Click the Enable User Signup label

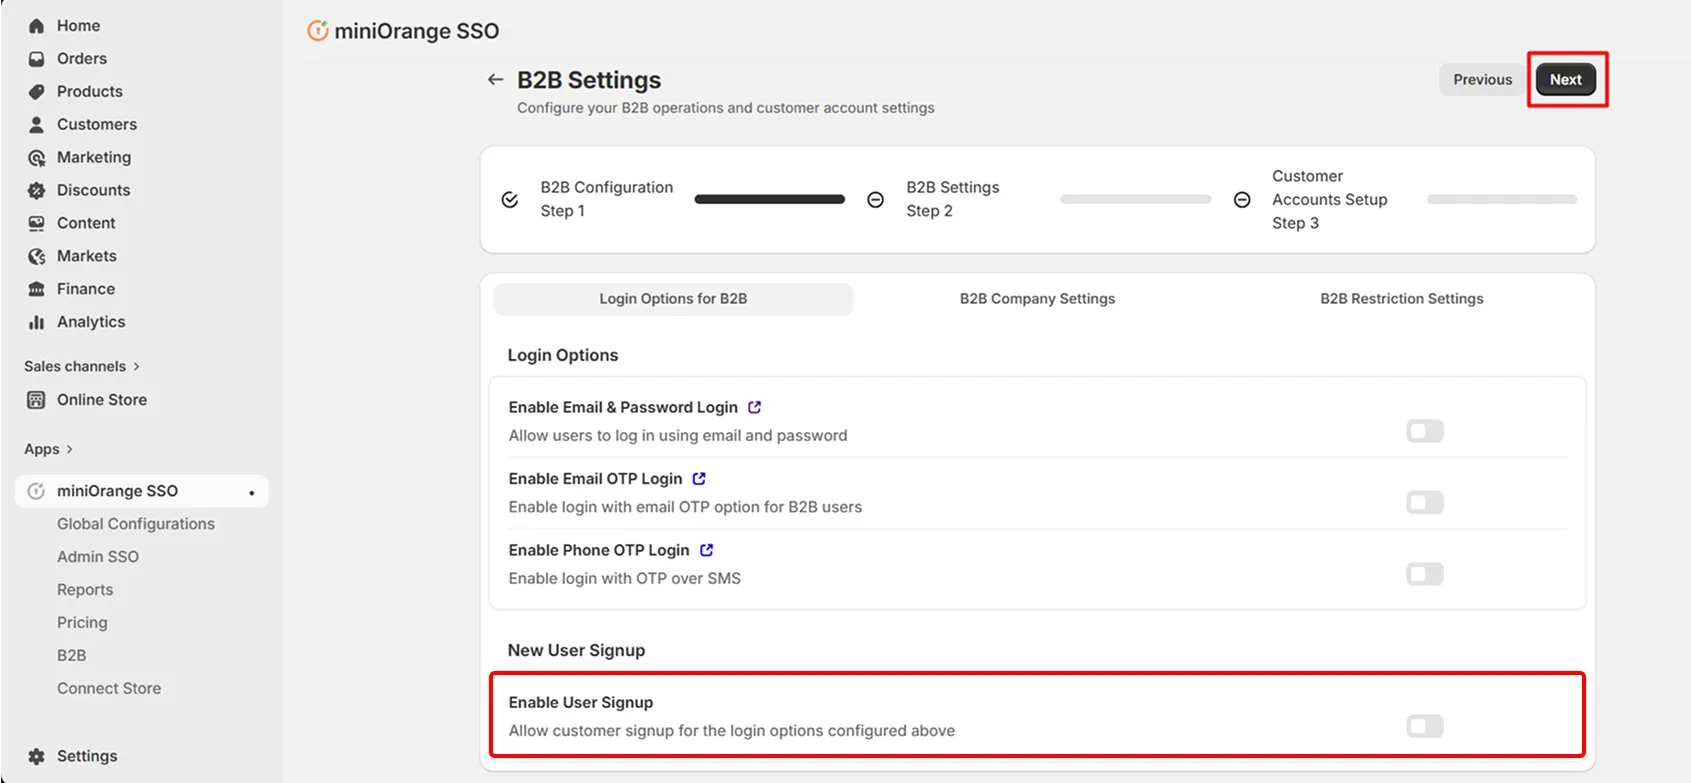[581, 703]
